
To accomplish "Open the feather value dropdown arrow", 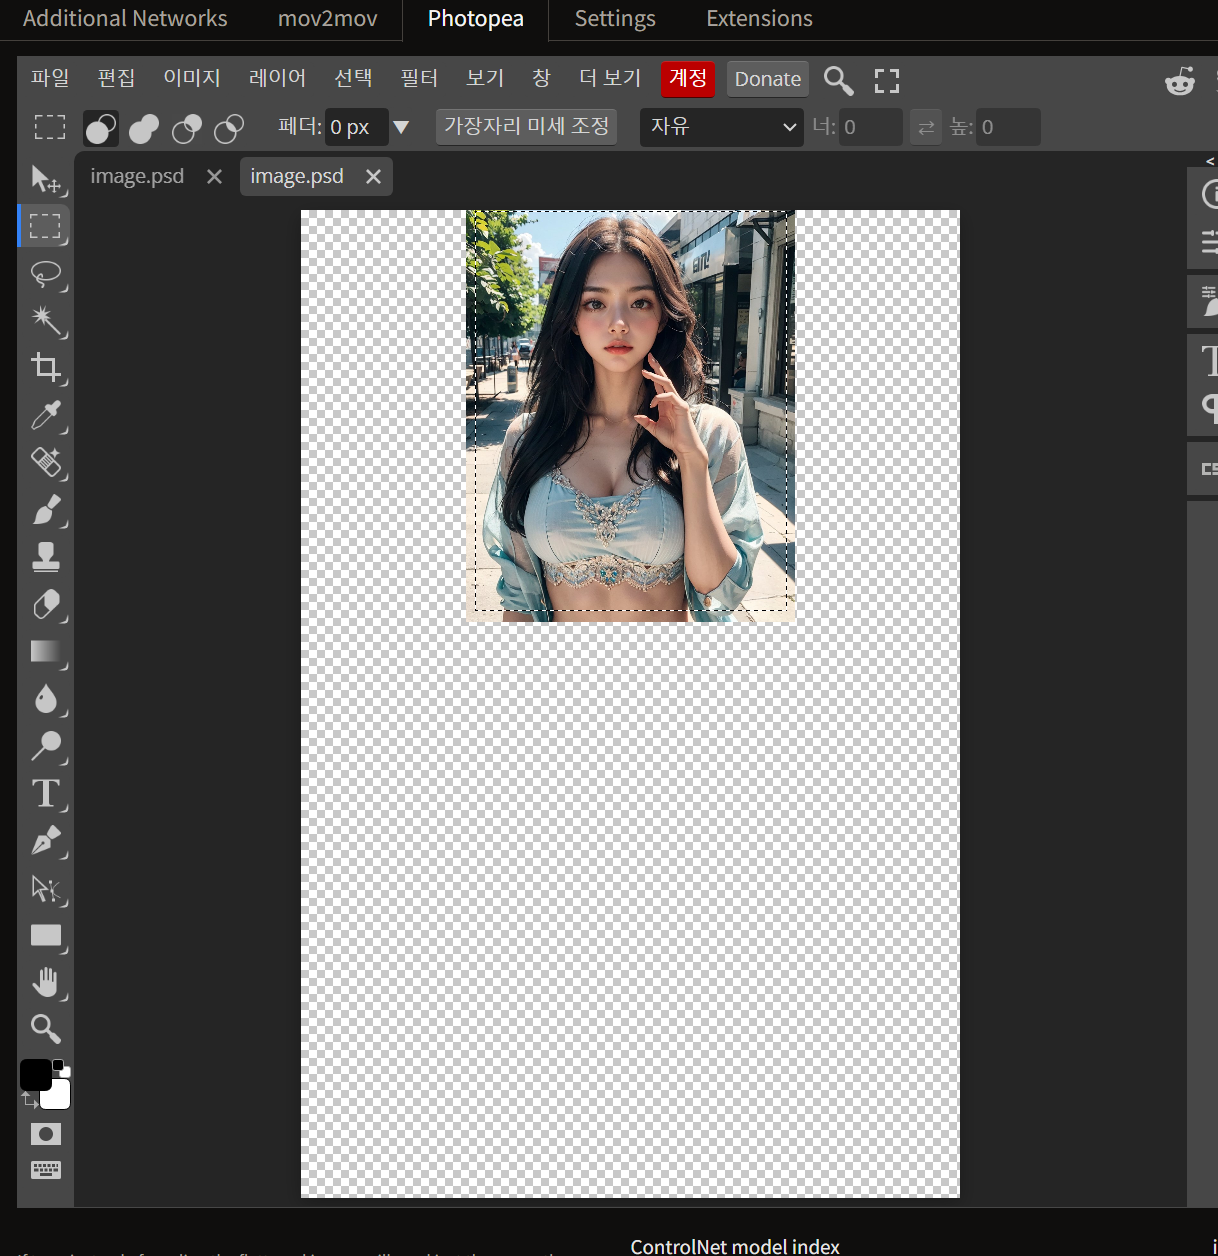I will tap(402, 127).
